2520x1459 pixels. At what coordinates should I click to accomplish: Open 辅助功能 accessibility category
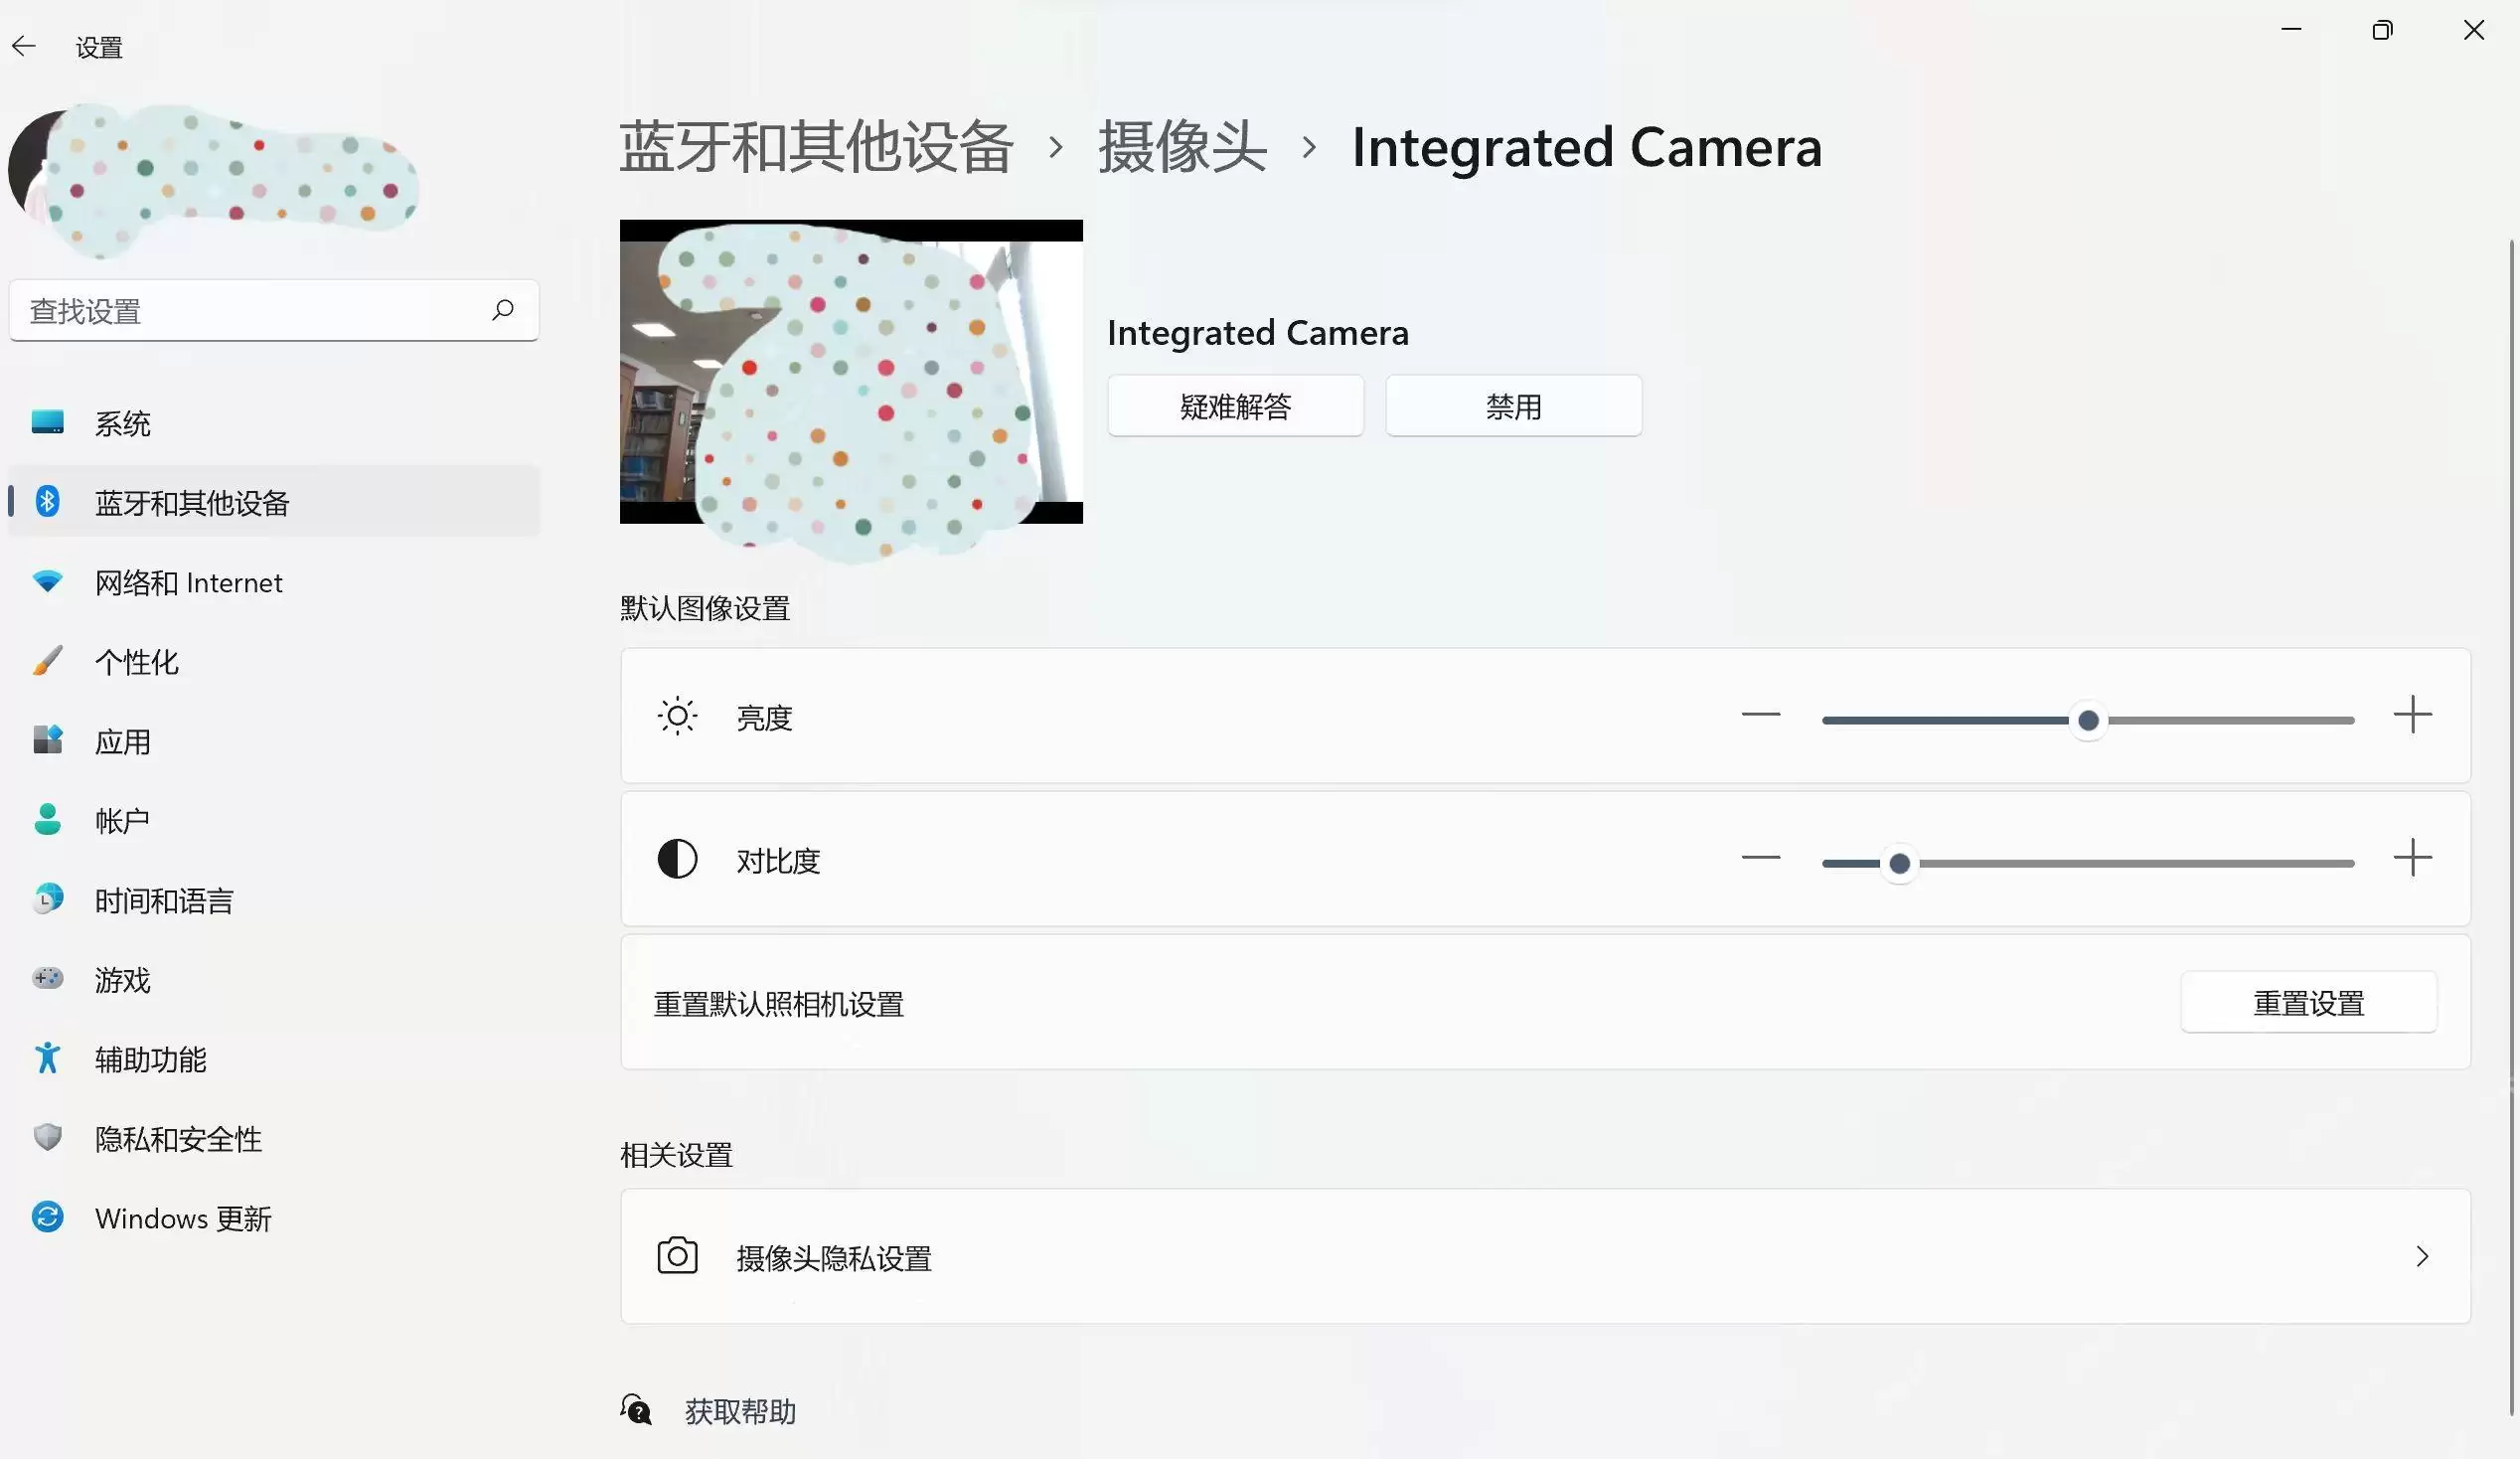coord(273,1058)
